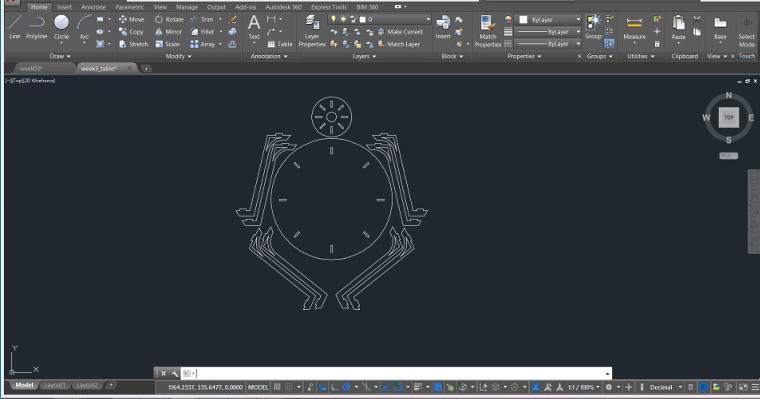Choose the Array tool
The height and width of the screenshot is (399, 760).
coord(203,44)
